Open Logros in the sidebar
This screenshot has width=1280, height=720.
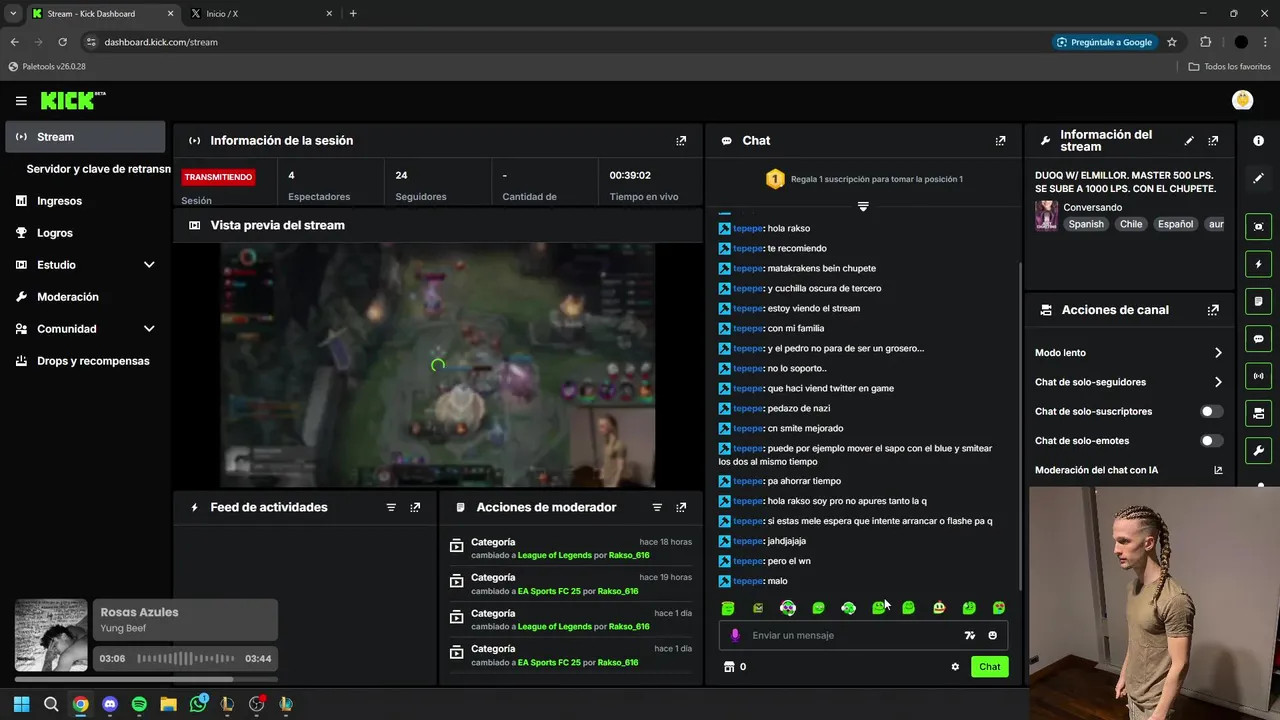pos(85,233)
